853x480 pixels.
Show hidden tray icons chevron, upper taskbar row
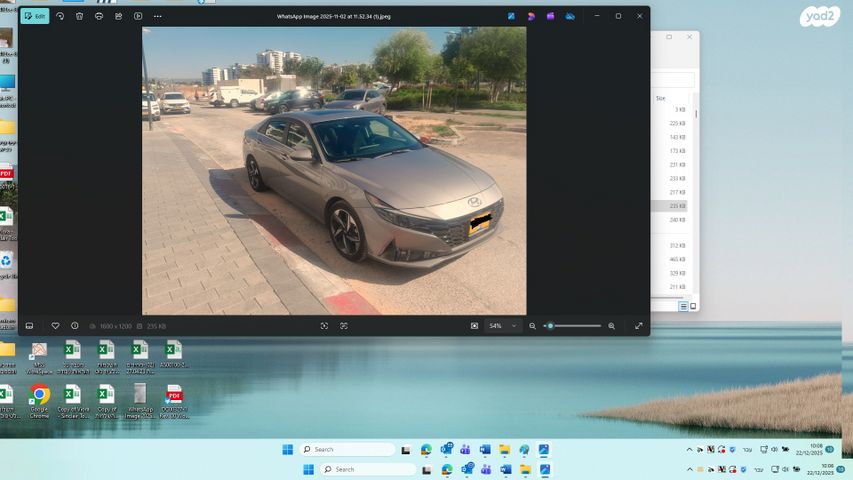[689, 450]
